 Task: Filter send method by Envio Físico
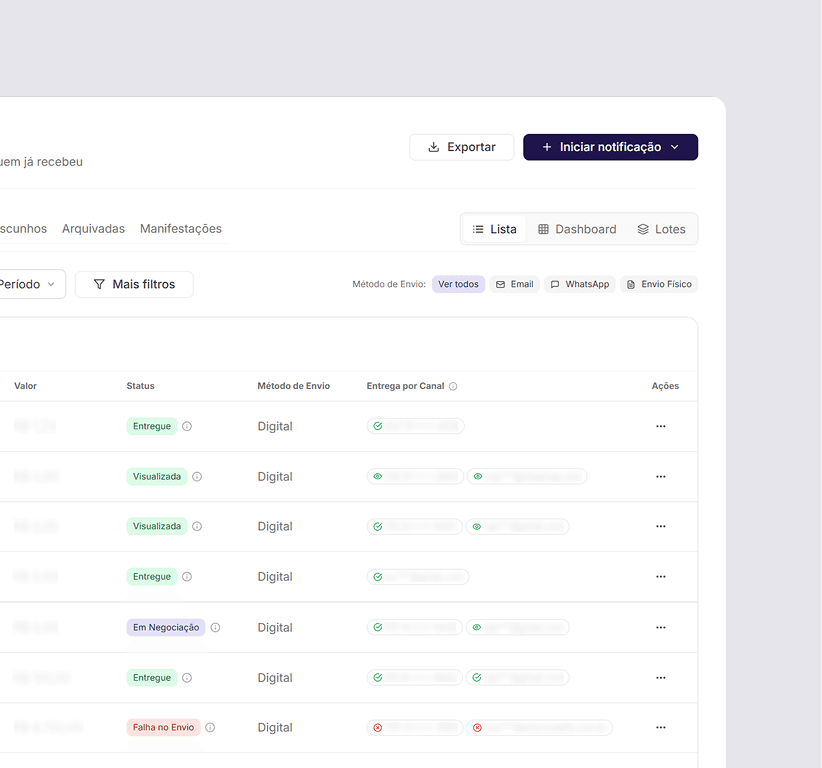(x=659, y=284)
